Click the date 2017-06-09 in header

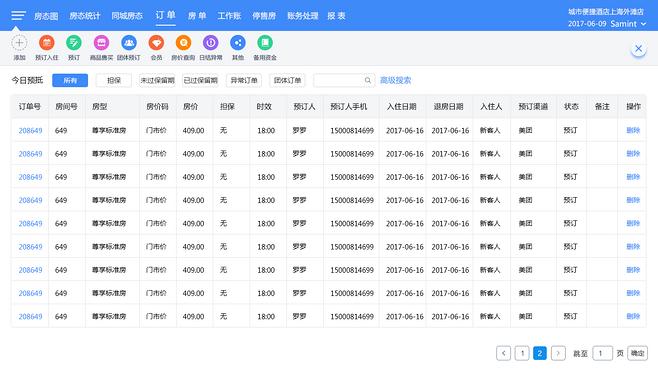[x=587, y=24]
